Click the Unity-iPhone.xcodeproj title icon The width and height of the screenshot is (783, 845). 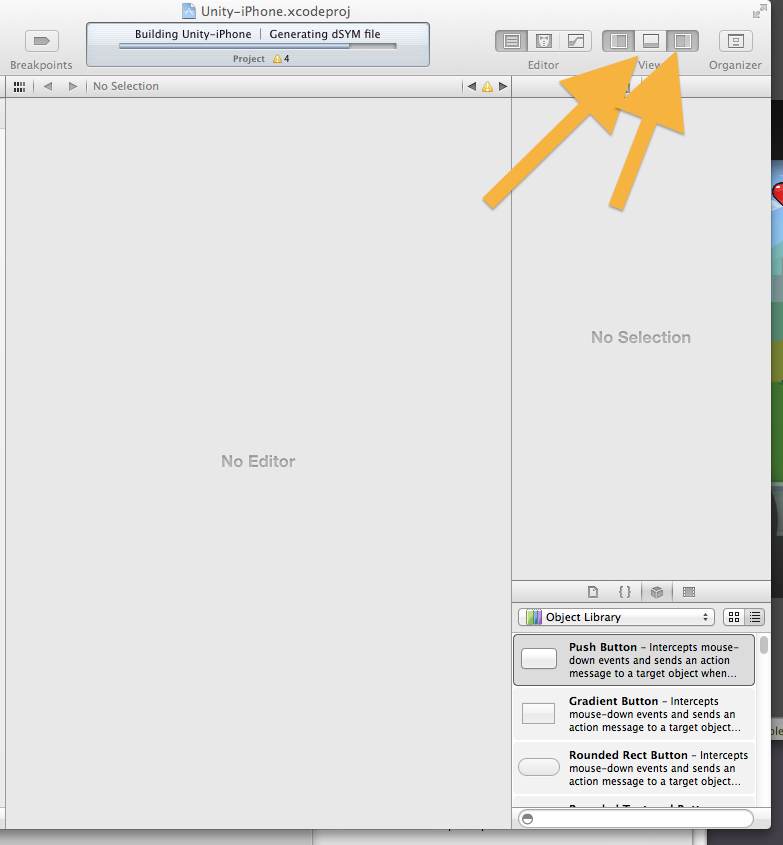[x=189, y=11]
